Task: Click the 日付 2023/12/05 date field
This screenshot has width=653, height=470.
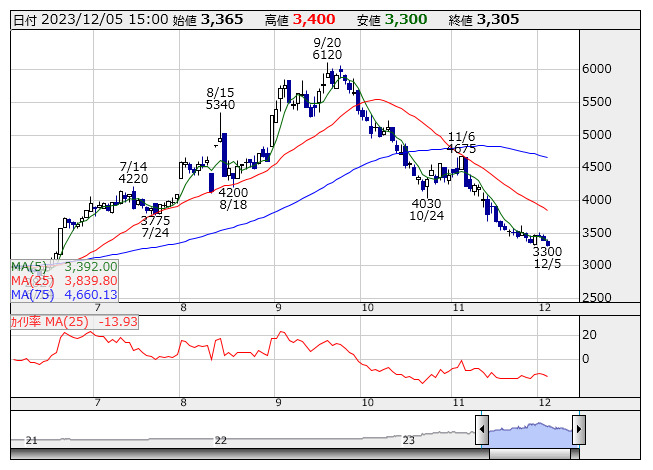Action: [x=89, y=19]
